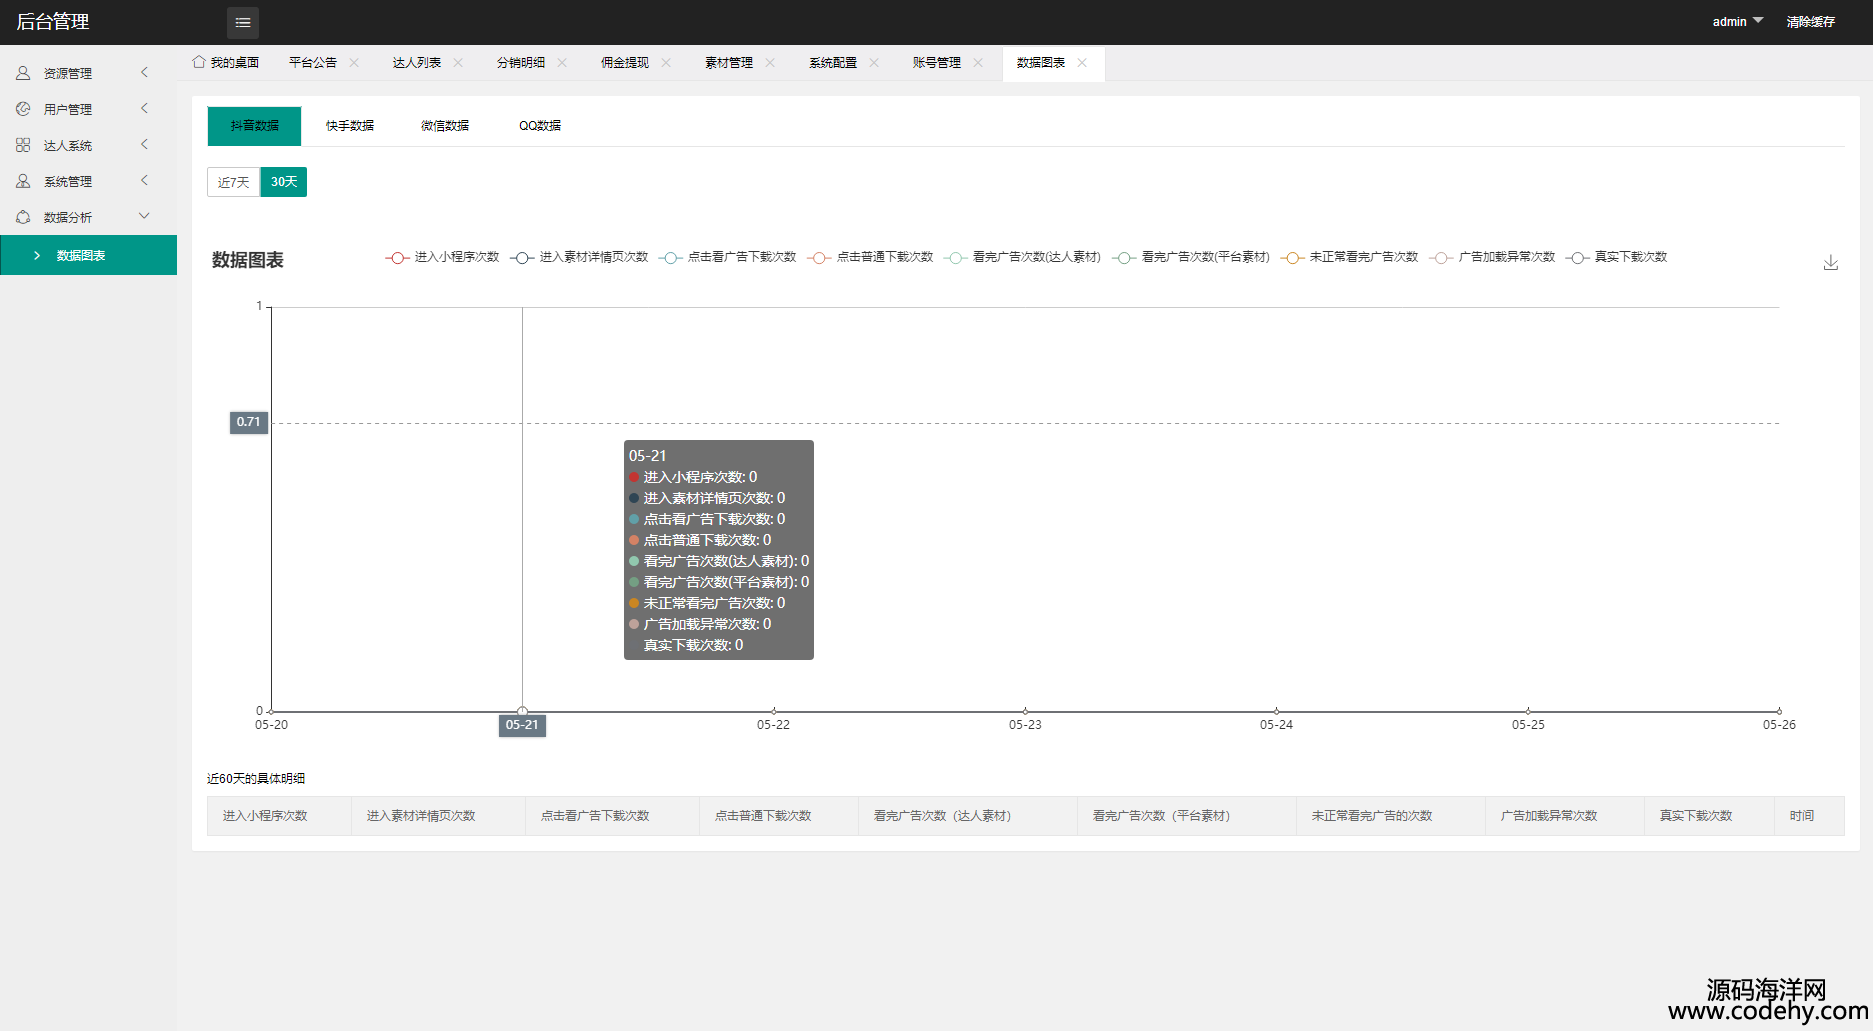
Task: Switch to 微信数据 tab
Action: pyautogui.click(x=445, y=126)
